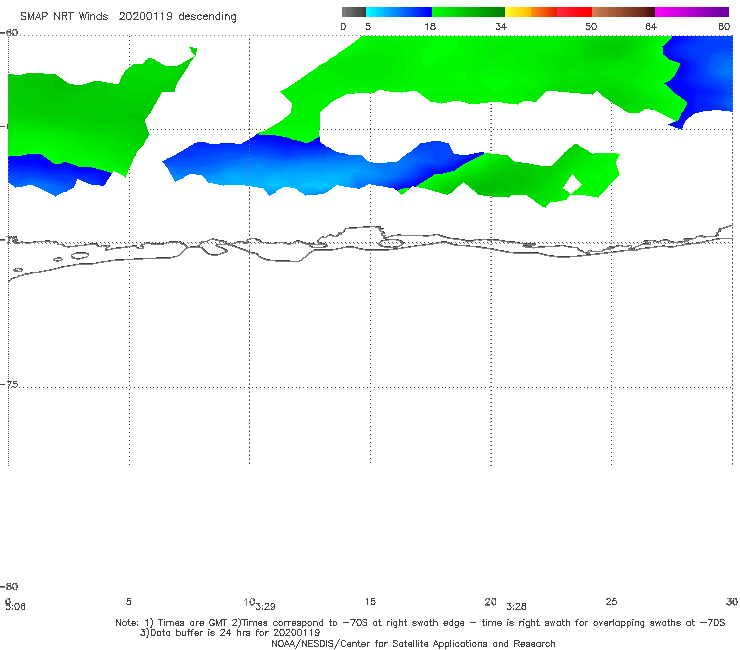Image resolution: width=740 pixels, height=650 pixels.
Task: Click color scale label '34'
Action: [501, 27]
